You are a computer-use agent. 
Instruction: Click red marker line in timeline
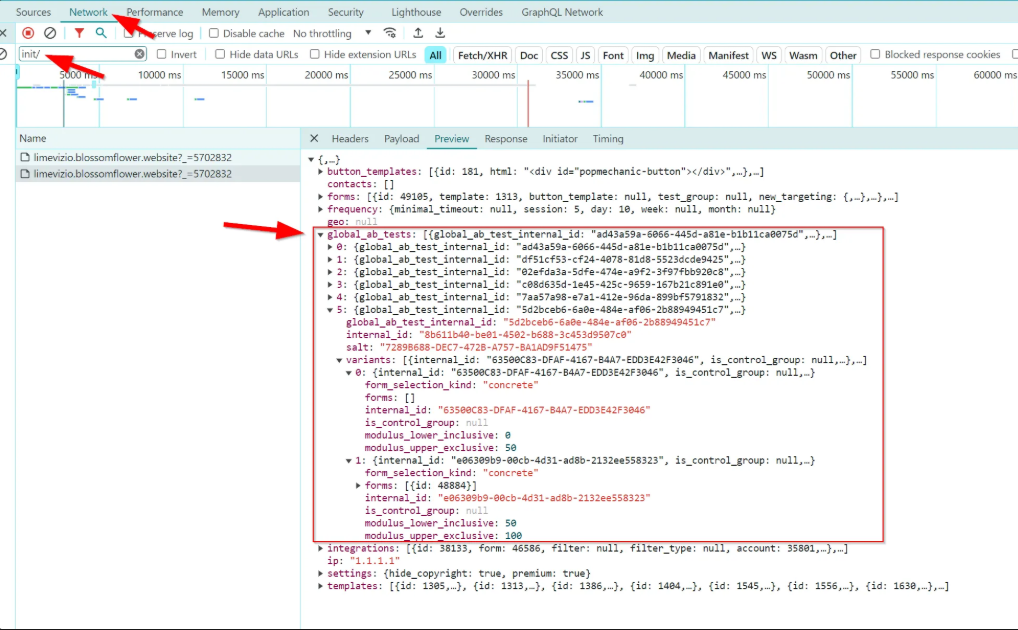(528, 104)
